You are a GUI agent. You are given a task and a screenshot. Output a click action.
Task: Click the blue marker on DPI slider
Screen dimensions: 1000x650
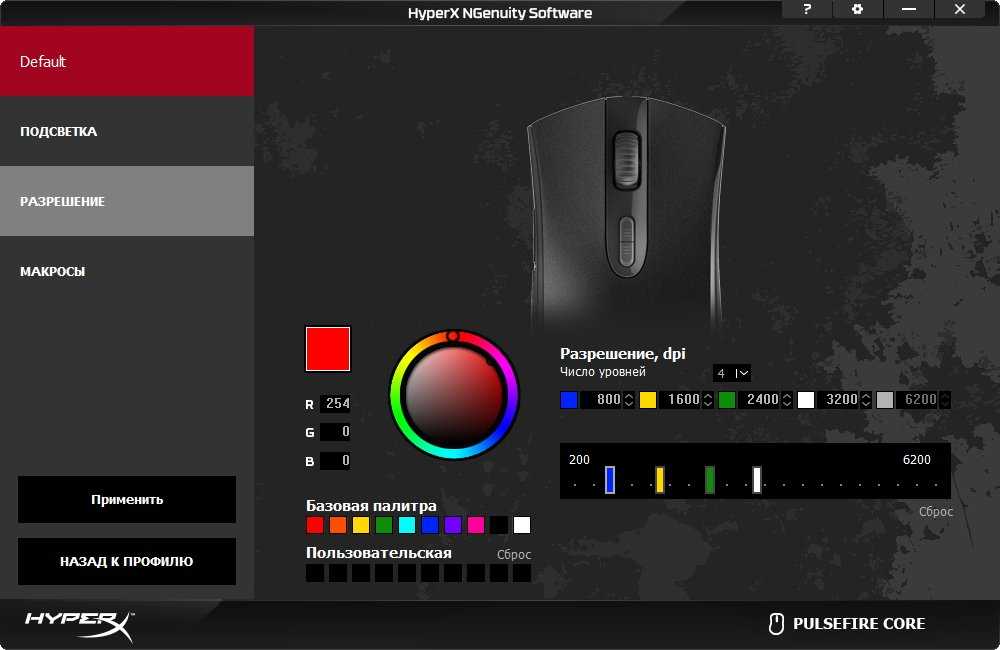pyautogui.click(x=610, y=480)
